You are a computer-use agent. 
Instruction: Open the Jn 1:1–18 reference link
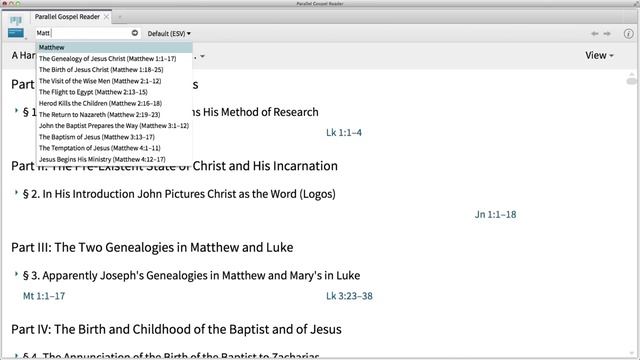coord(495,215)
